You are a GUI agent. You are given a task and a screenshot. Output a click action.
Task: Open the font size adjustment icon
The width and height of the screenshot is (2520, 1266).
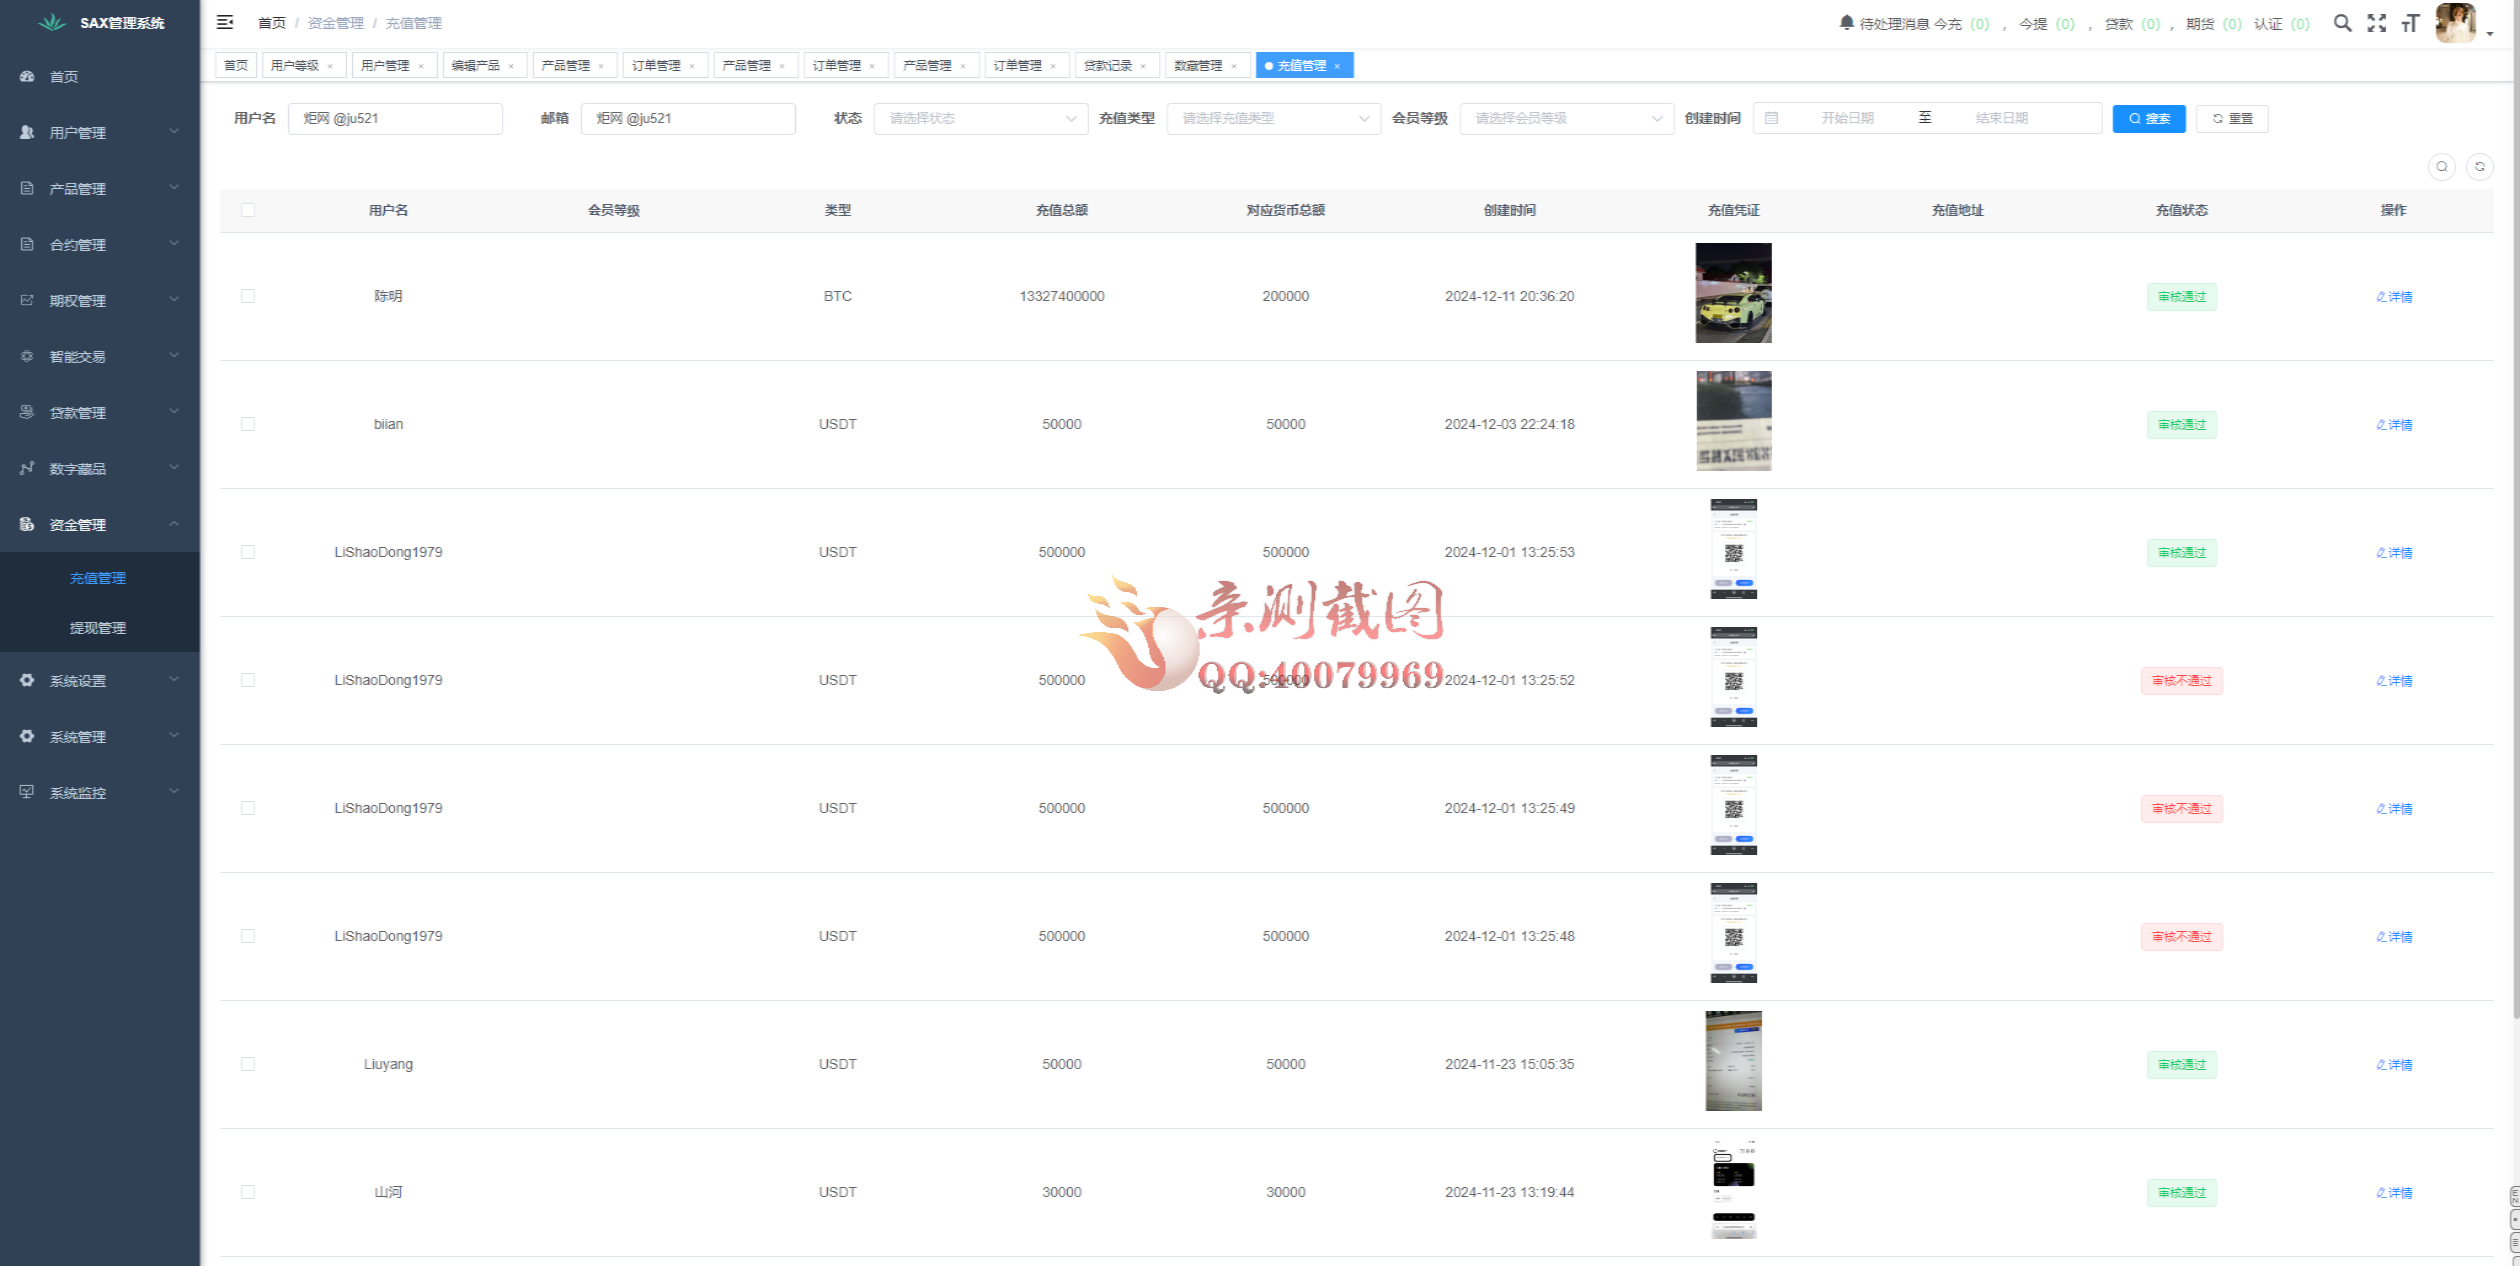tap(2410, 23)
